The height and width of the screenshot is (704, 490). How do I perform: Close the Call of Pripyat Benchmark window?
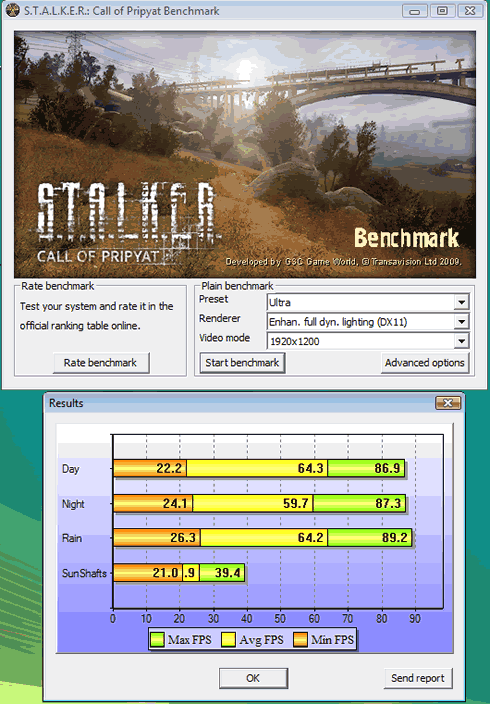470,10
